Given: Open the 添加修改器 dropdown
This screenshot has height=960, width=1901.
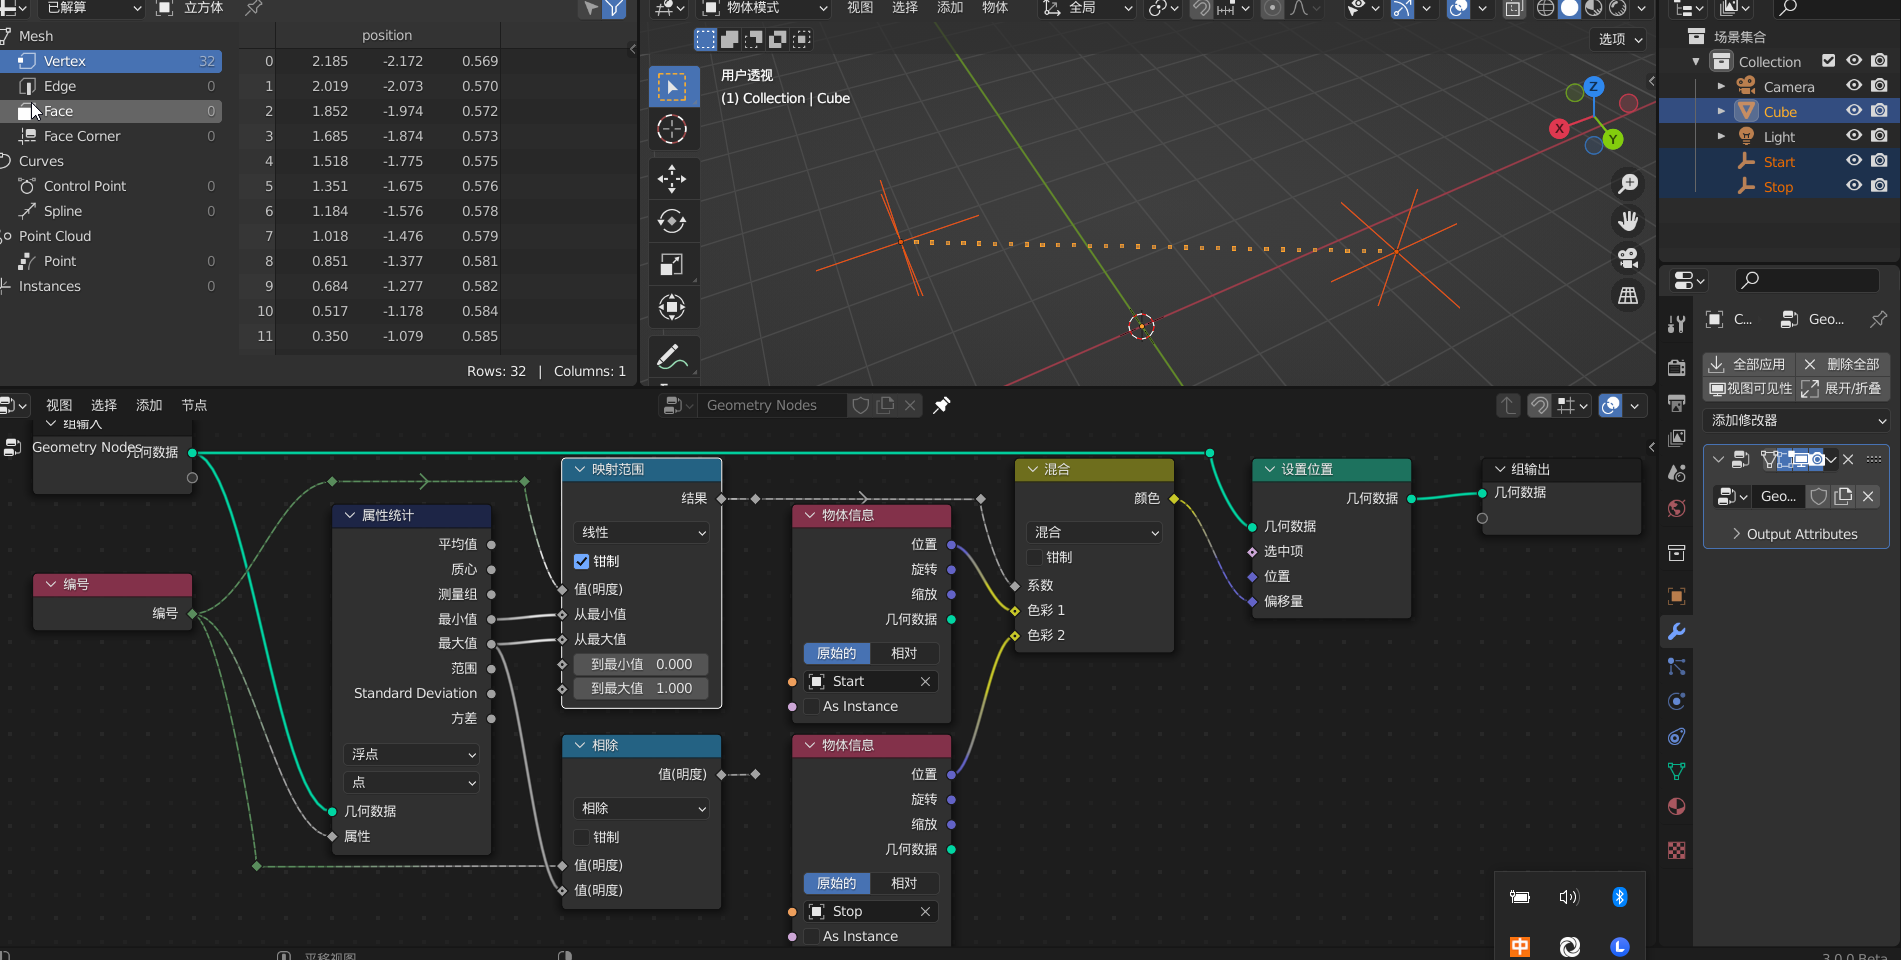Looking at the screenshot, I should (1796, 421).
